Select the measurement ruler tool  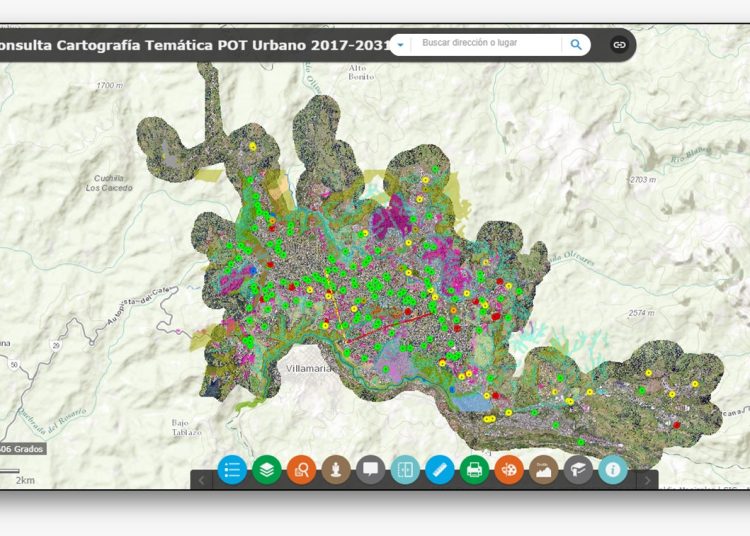(x=440, y=470)
